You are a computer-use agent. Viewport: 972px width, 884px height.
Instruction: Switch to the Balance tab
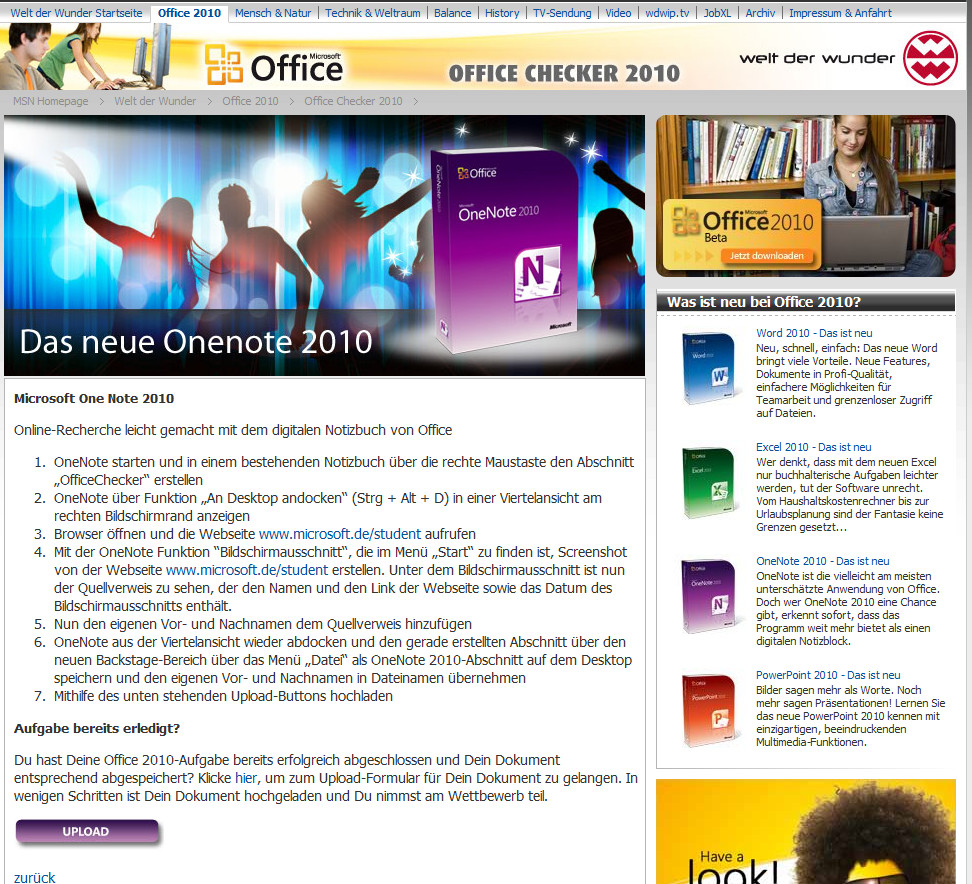pyautogui.click(x=453, y=13)
